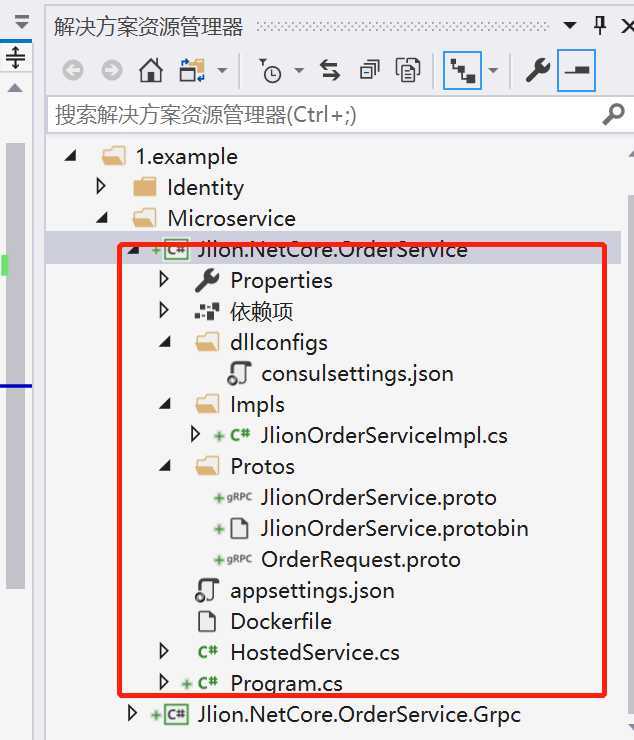Select consulsettings.json file

click(357, 374)
